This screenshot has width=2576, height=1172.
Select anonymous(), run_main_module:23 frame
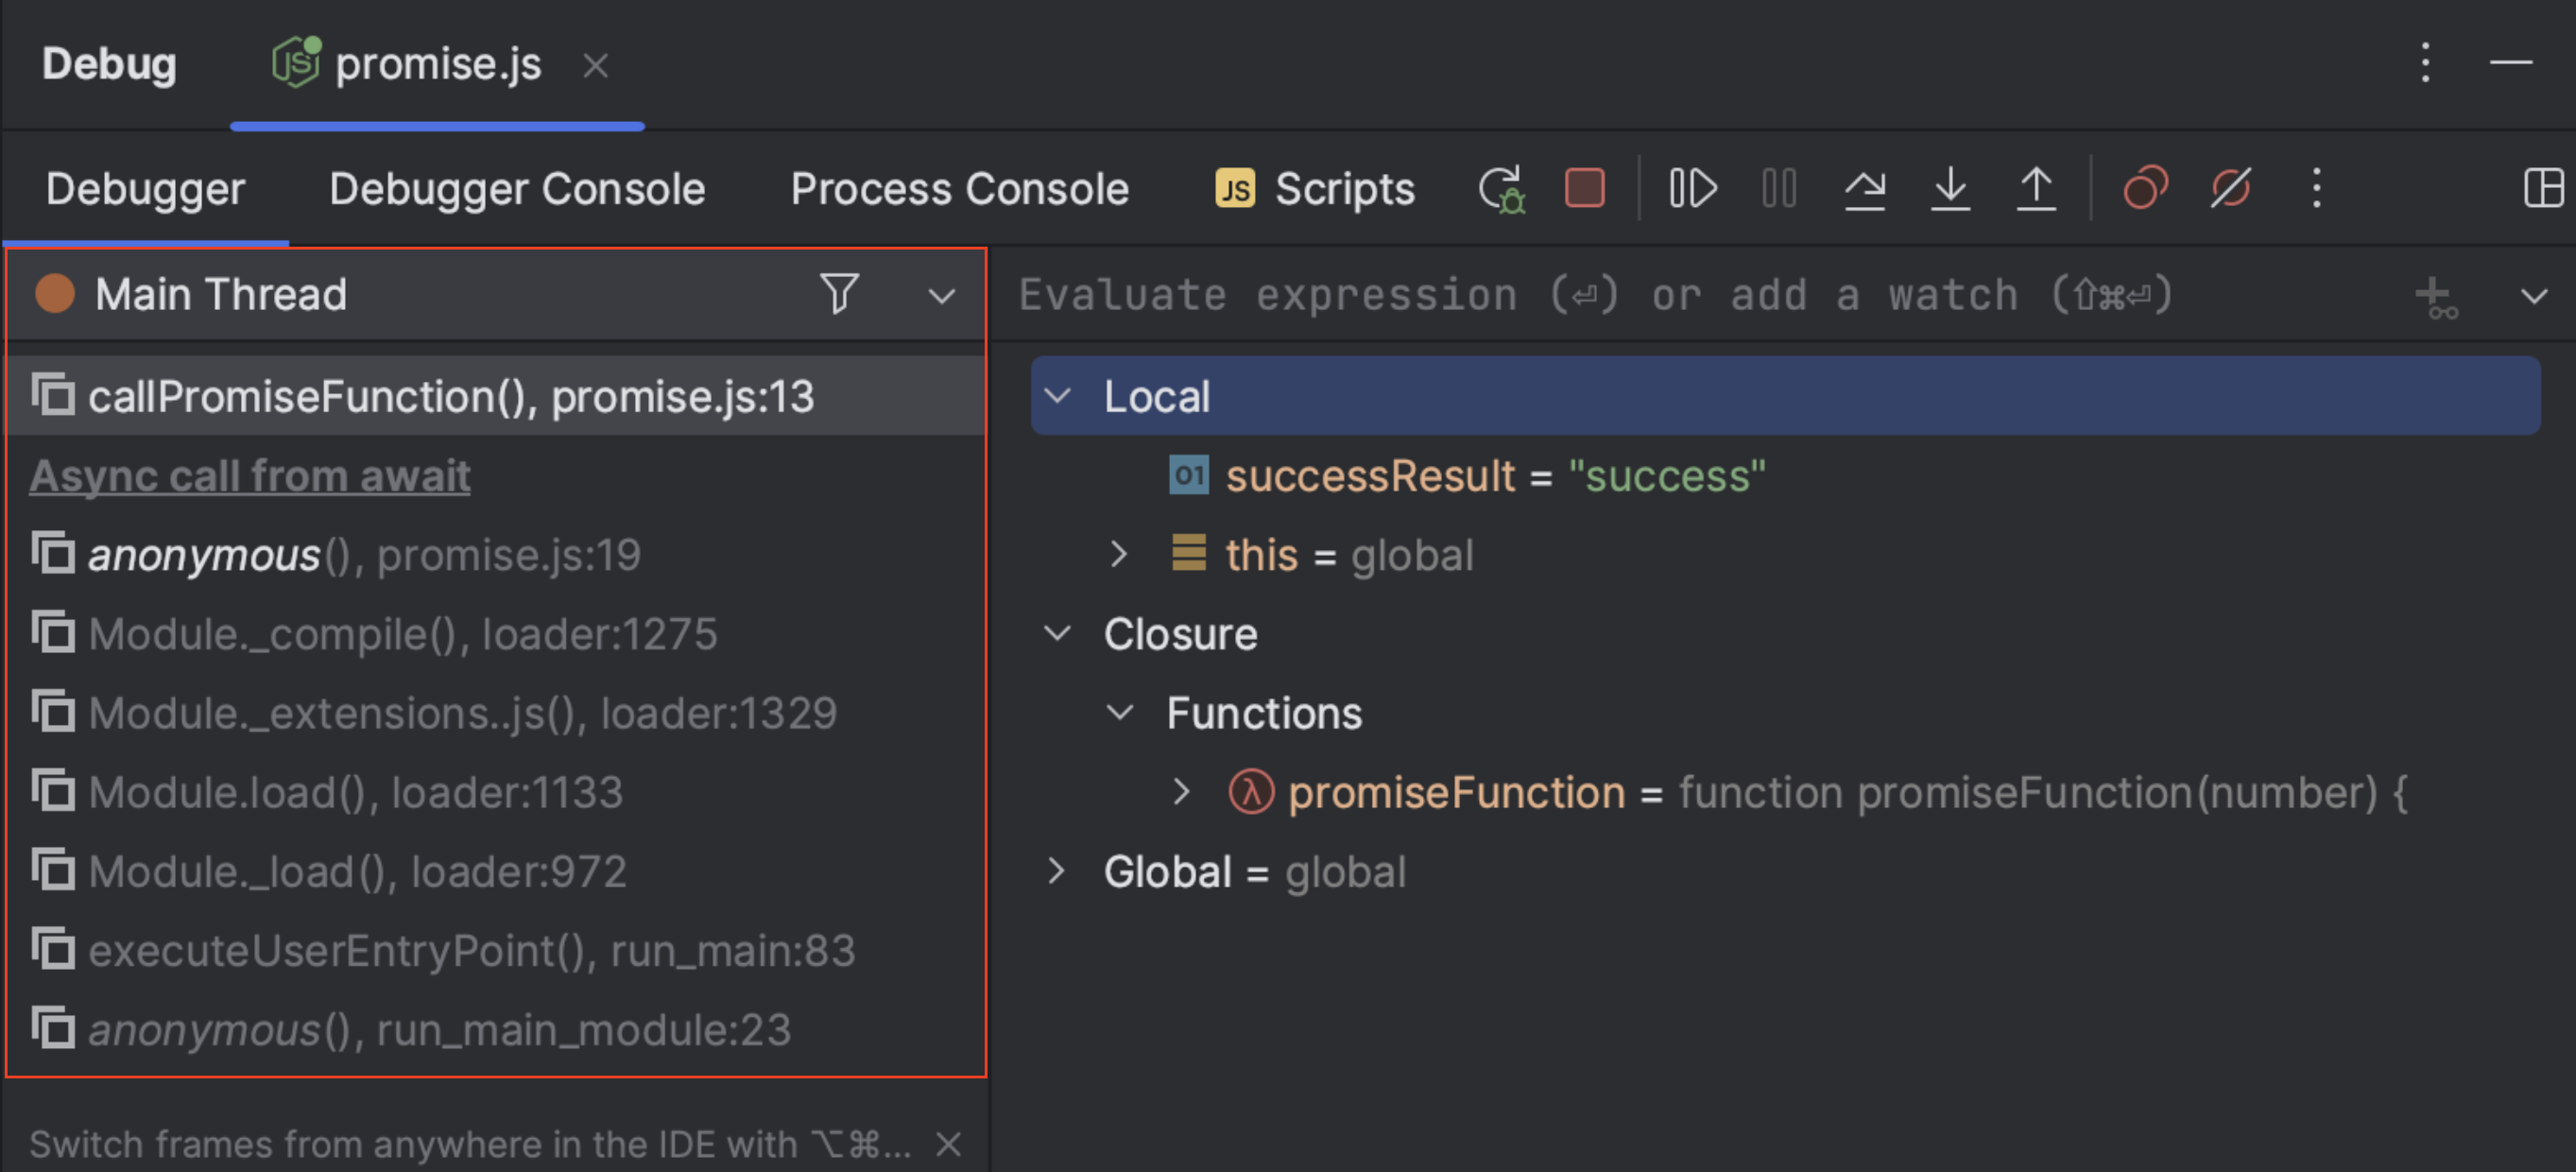pyautogui.click(x=496, y=1029)
